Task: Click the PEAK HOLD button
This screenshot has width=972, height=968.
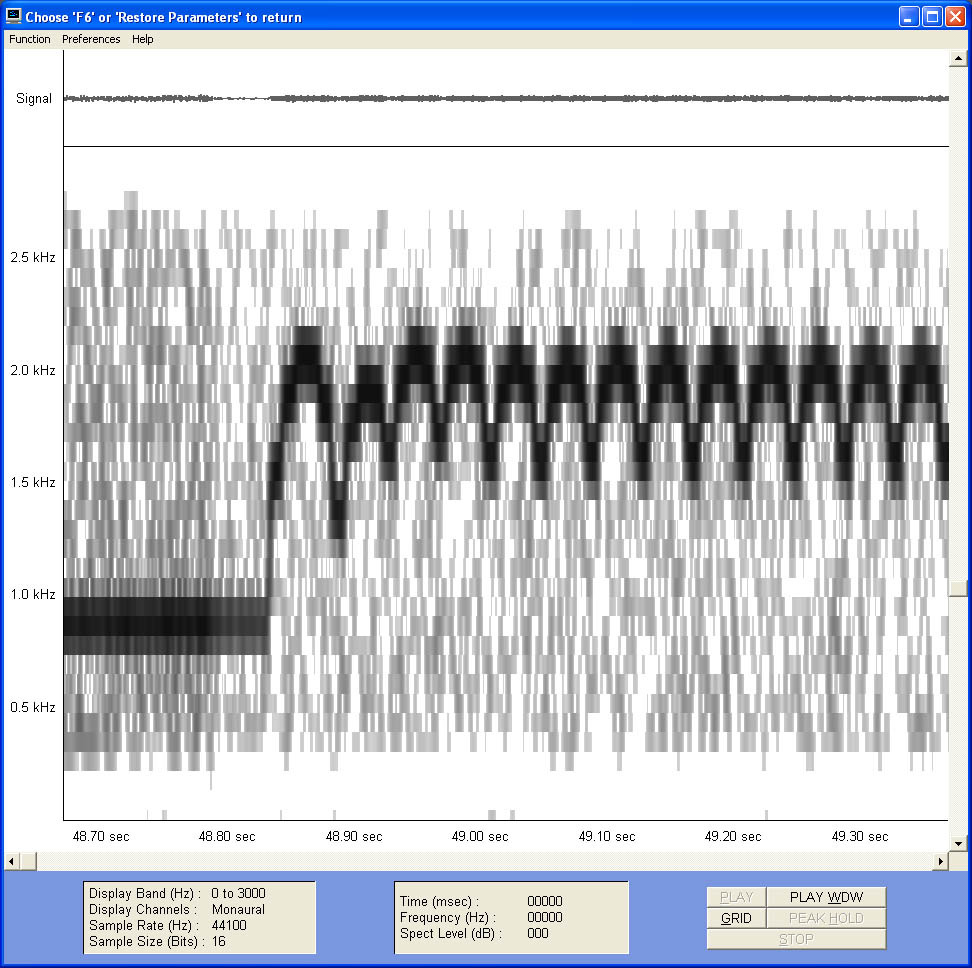Action: (x=826, y=918)
